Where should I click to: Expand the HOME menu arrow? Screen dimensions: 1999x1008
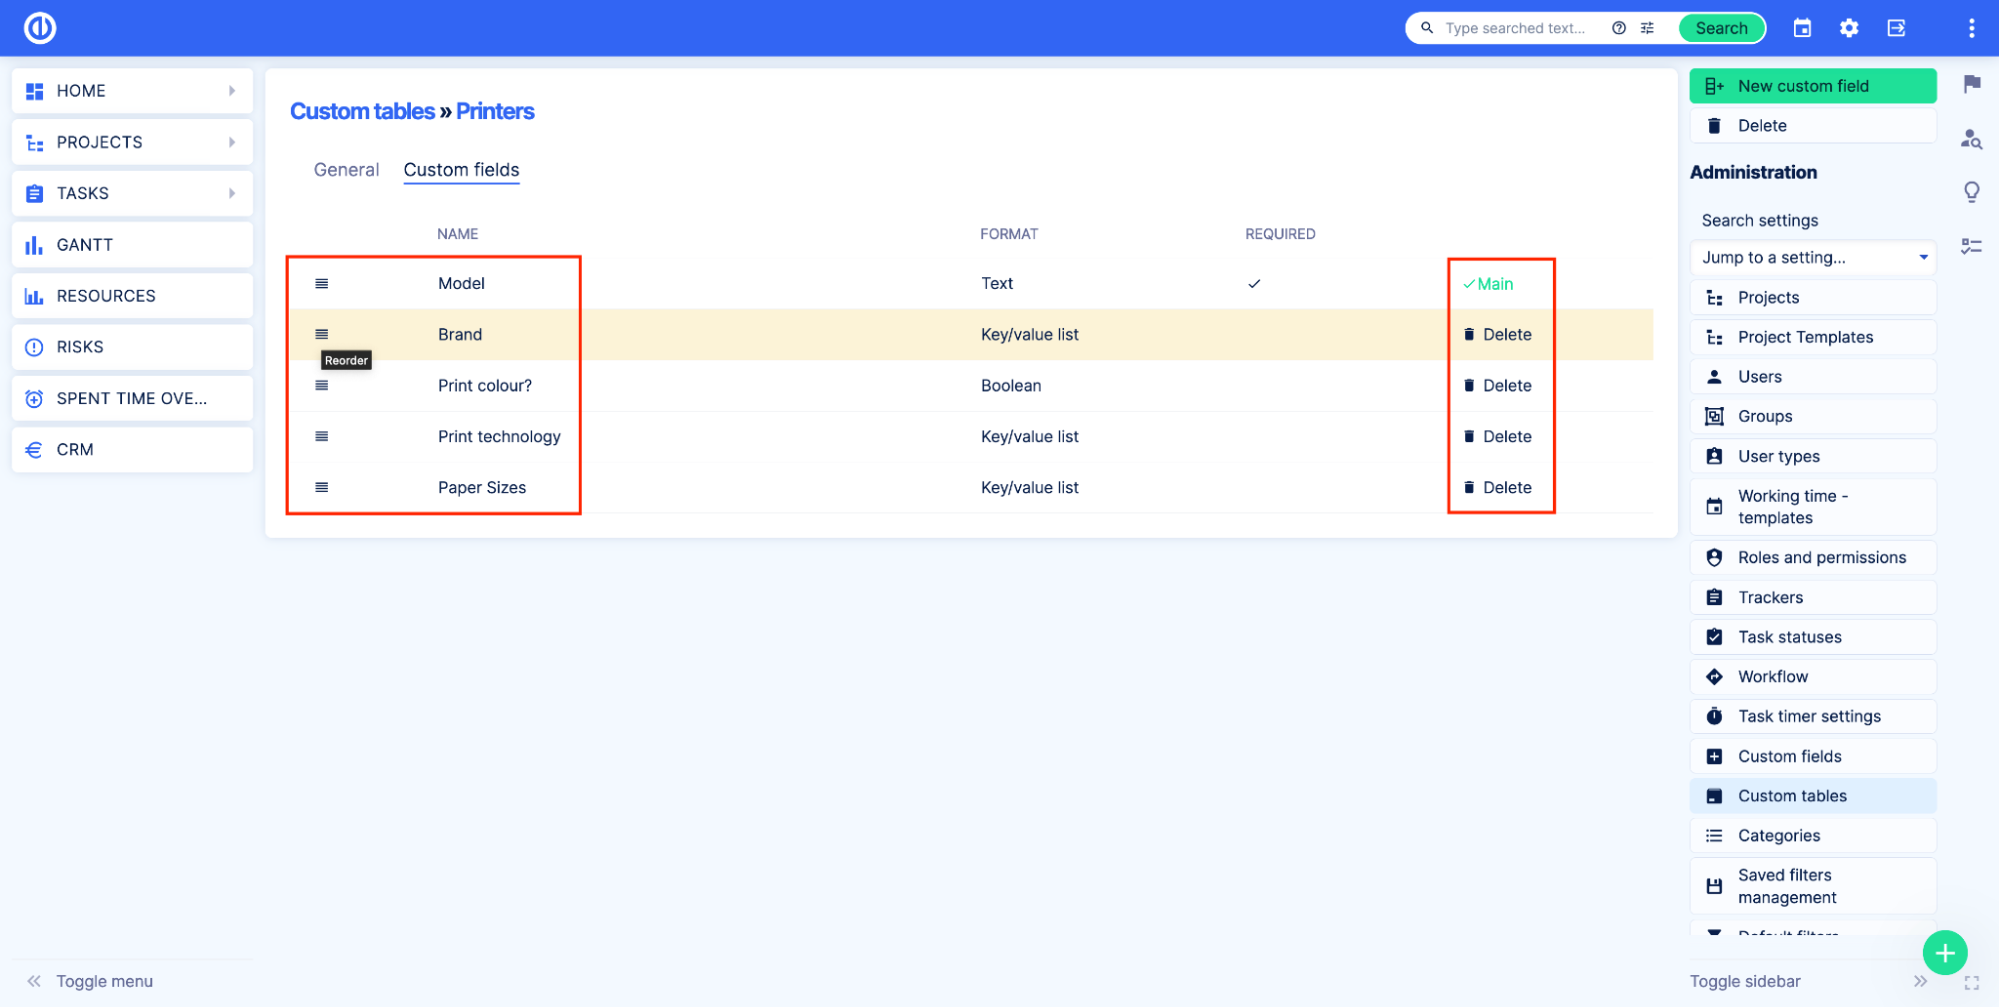point(232,91)
